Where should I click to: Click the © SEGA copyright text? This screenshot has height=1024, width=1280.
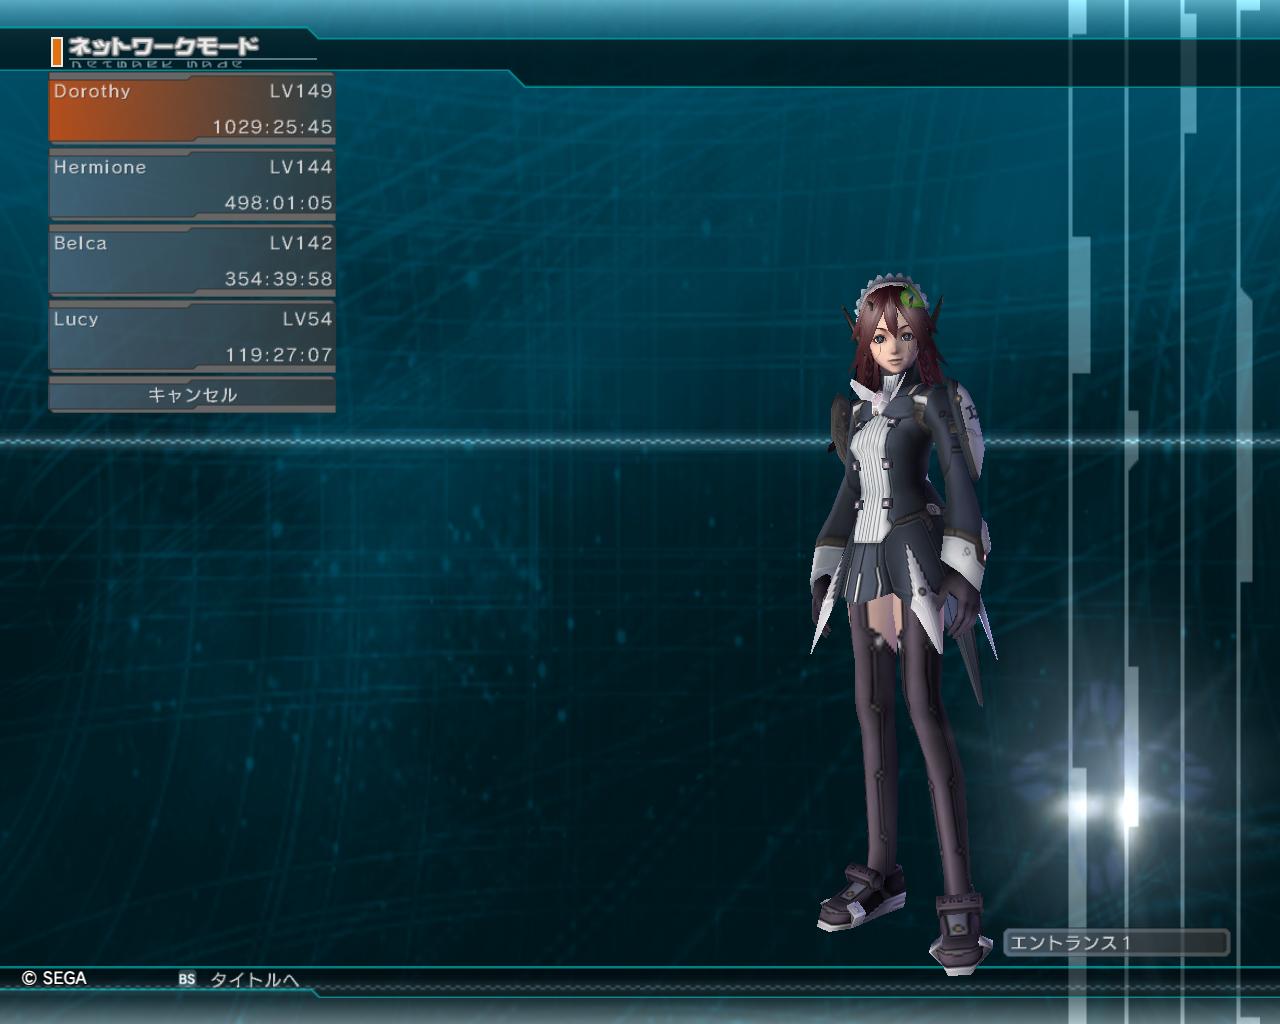click(x=54, y=978)
